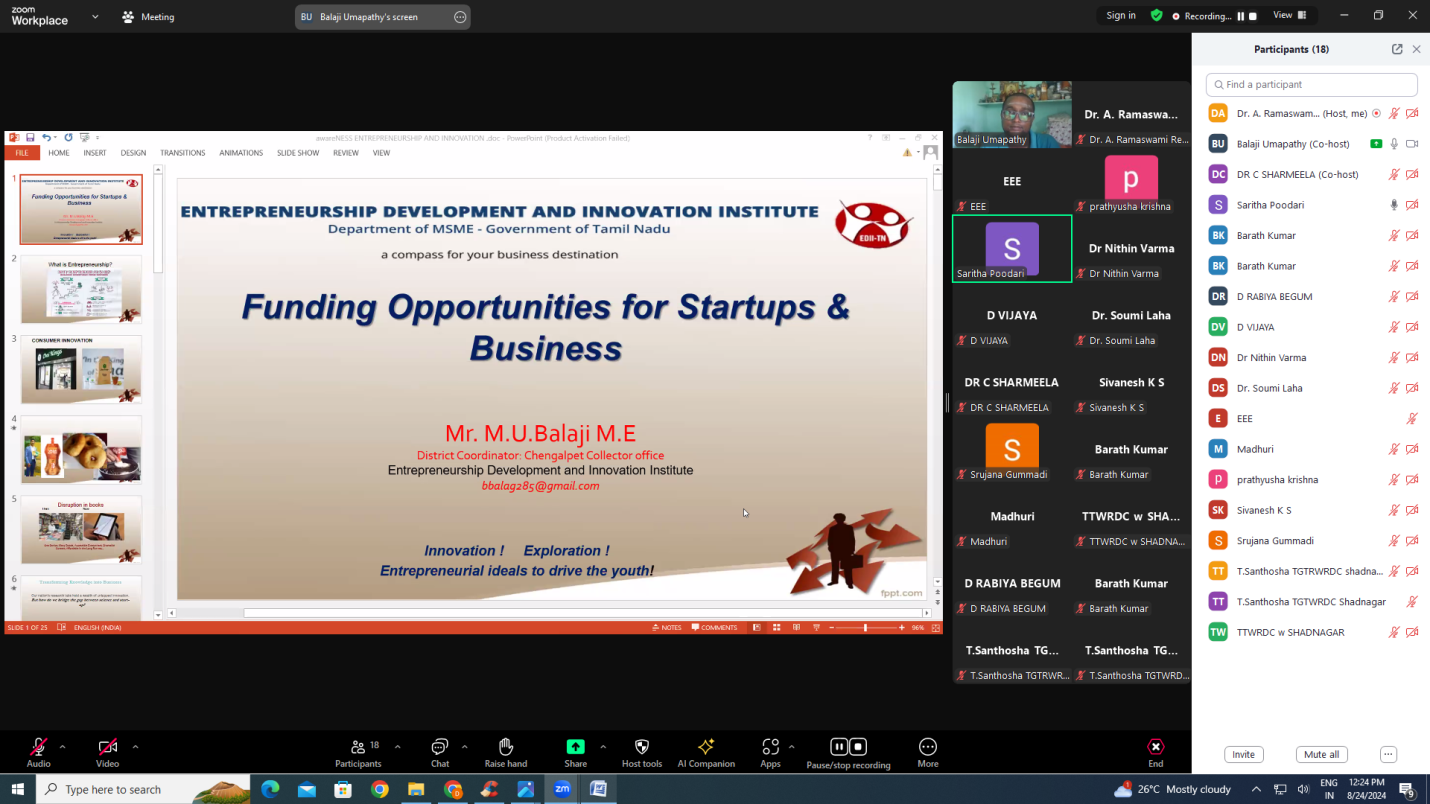Image resolution: width=1430 pixels, height=804 pixels.
Task: Open the FILE tab in PowerPoint
Action: pyautogui.click(x=21, y=153)
